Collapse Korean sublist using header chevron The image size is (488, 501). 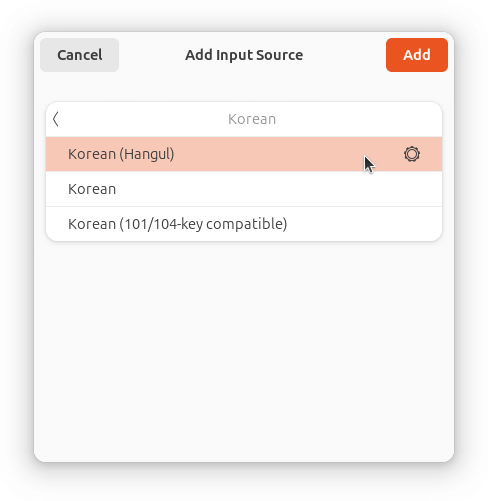[56, 119]
